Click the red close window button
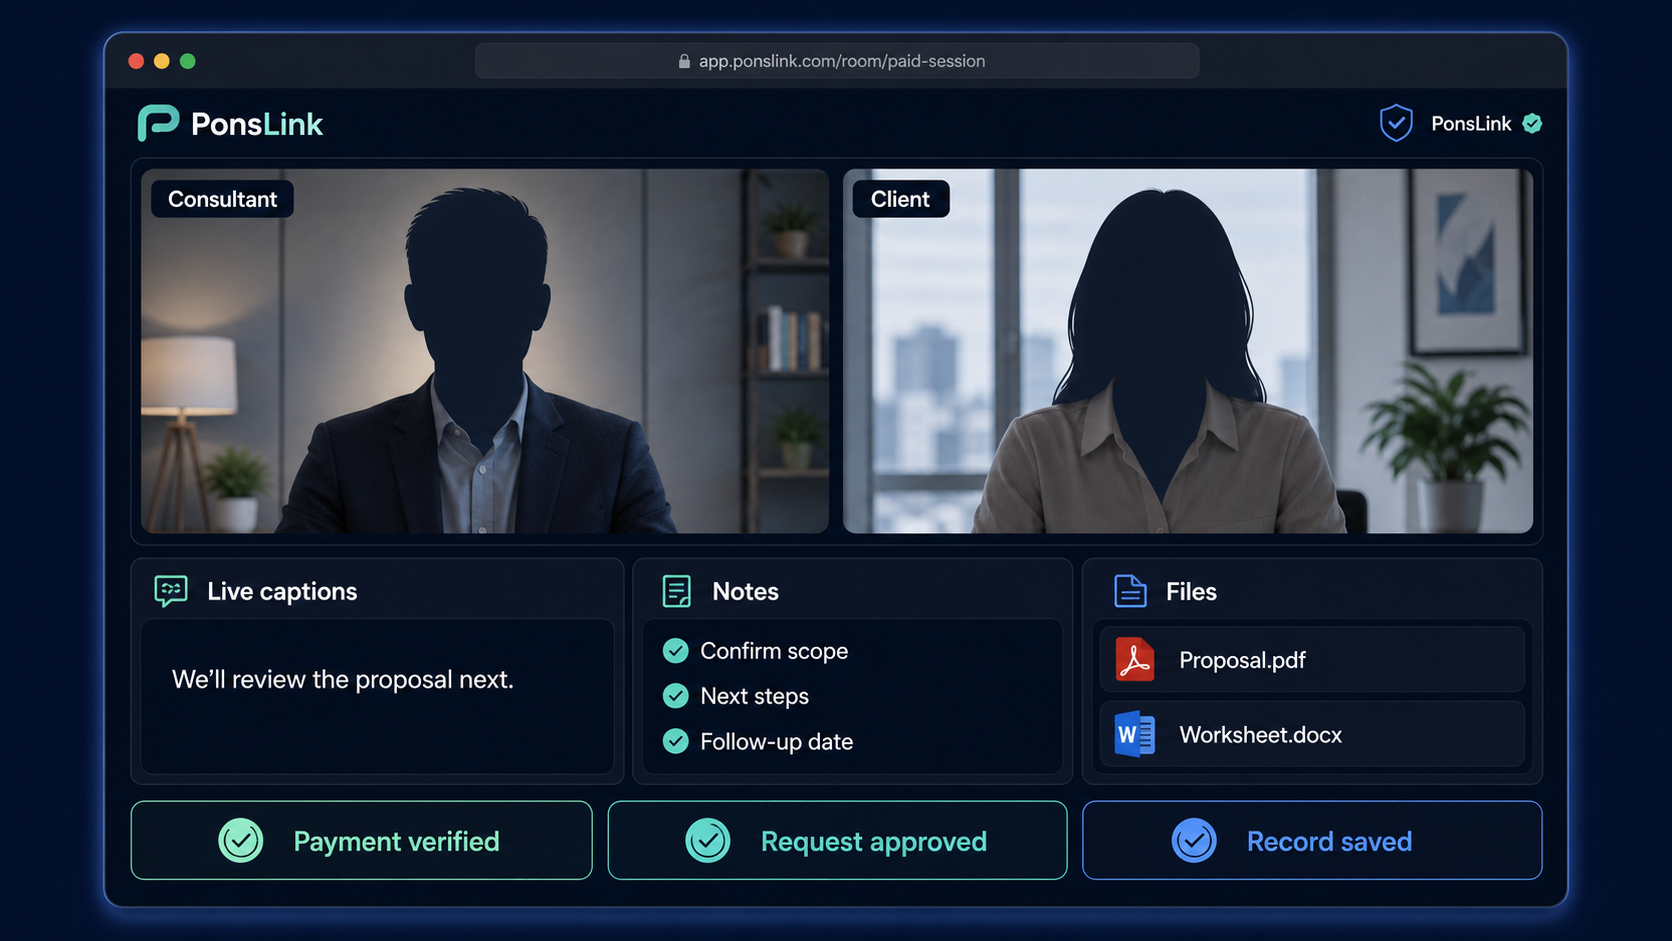This screenshot has width=1672, height=941. (x=137, y=61)
